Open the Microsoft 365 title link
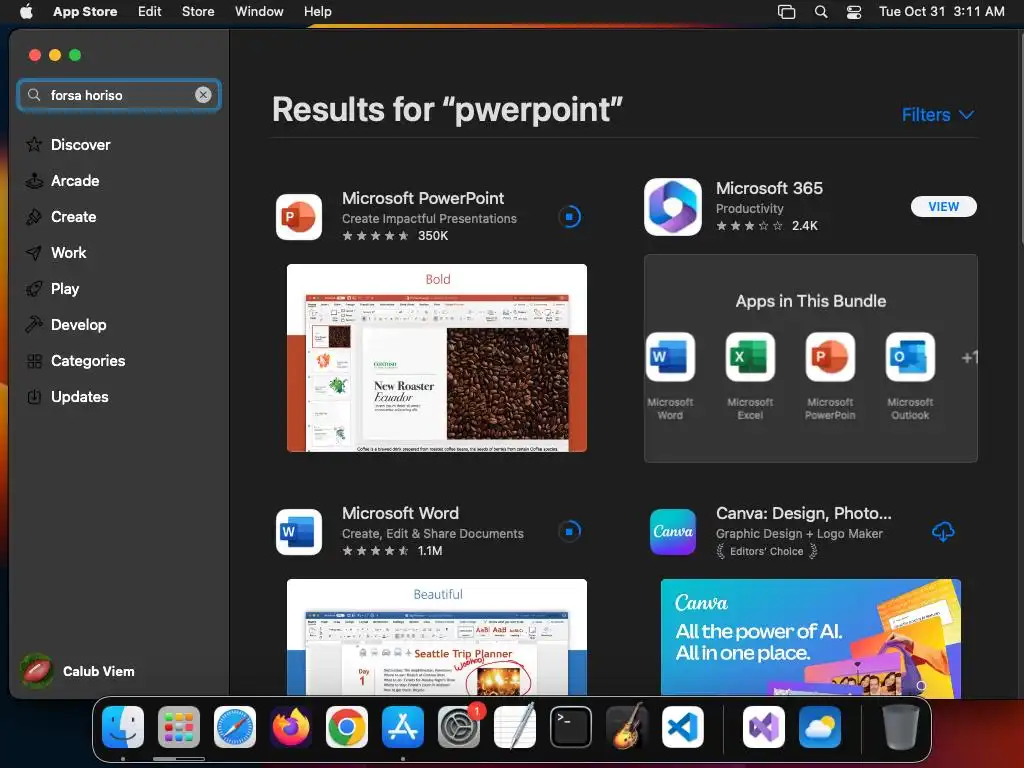1024x768 pixels. click(769, 188)
